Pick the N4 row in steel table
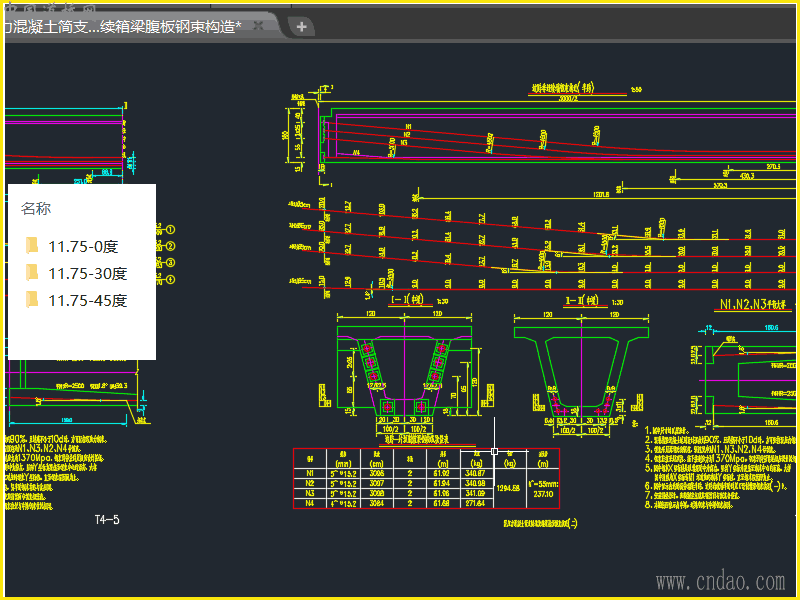Viewport: 800px width, 600px height. pos(310,503)
